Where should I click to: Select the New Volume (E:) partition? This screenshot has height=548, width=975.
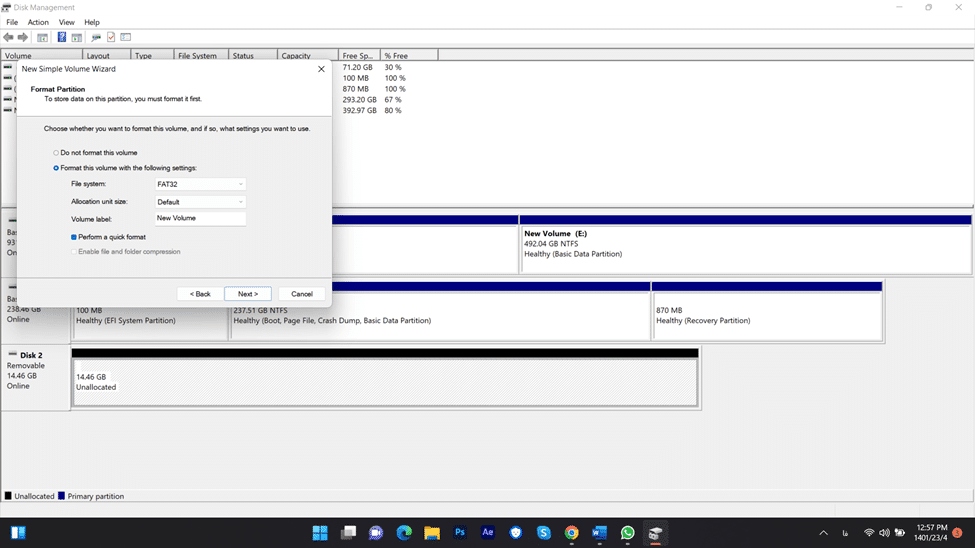point(746,244)
